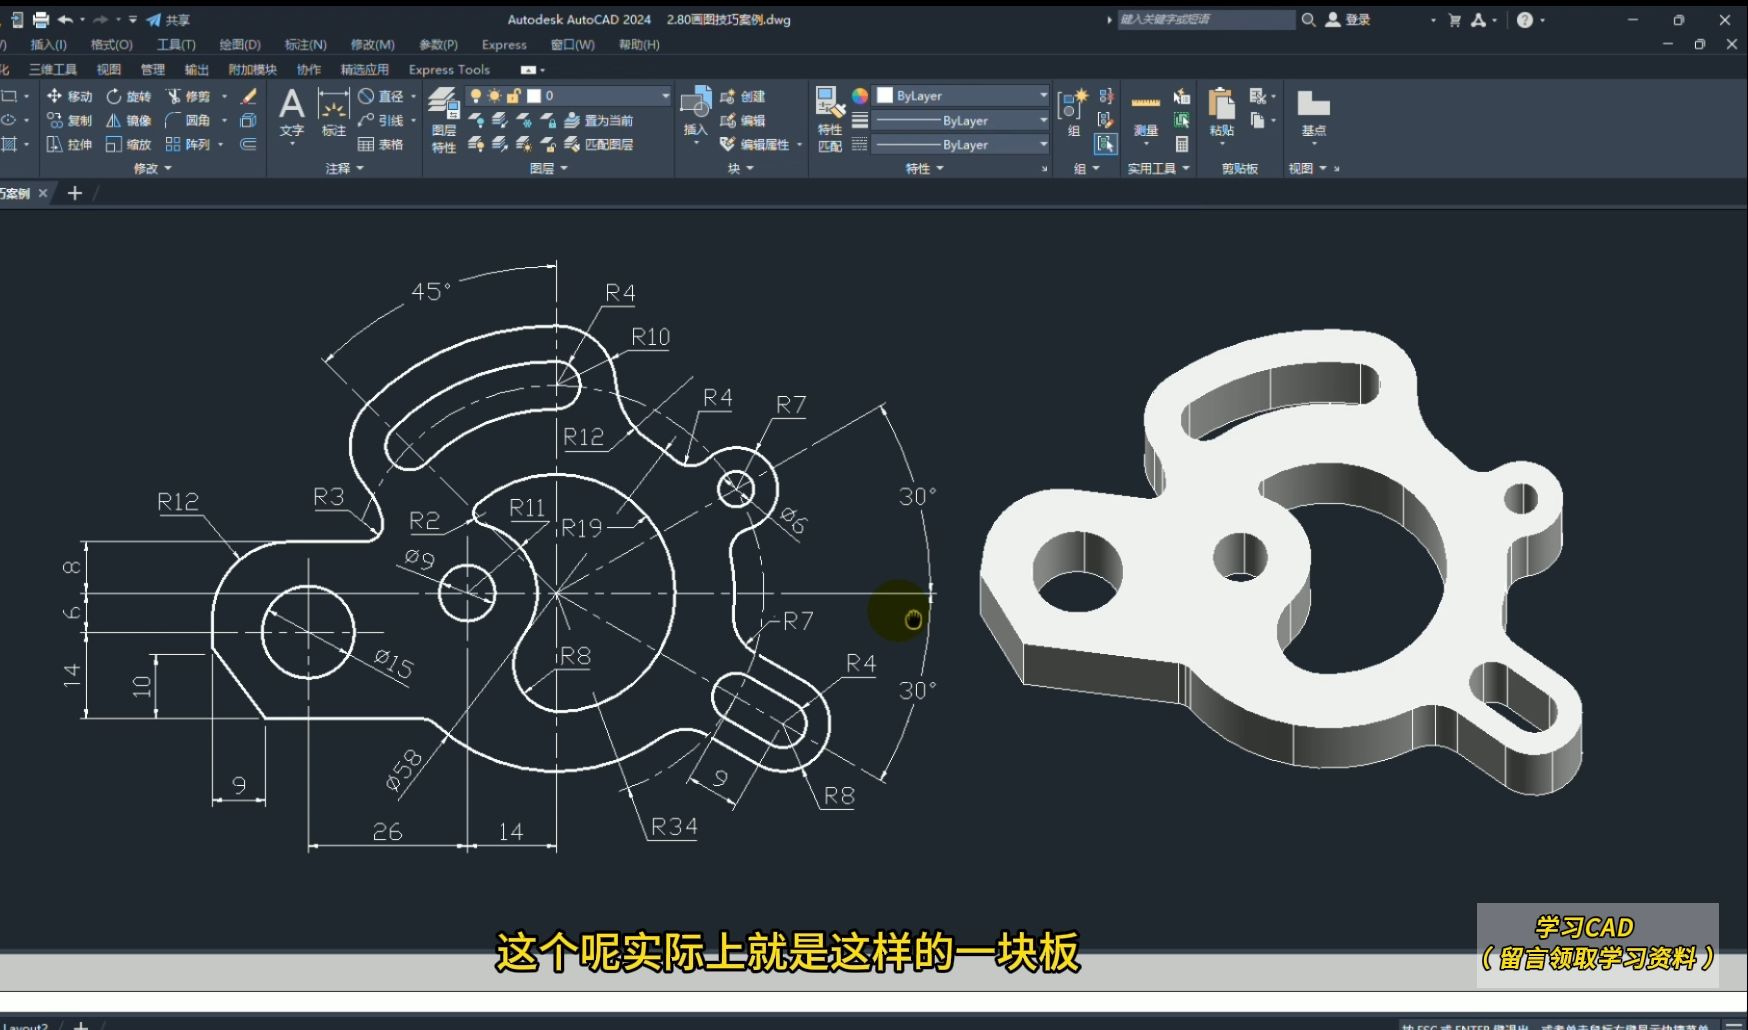Click the Group (组) tool
Viewport: 1748px width, 1030px height.
(x=1073, y=112)
